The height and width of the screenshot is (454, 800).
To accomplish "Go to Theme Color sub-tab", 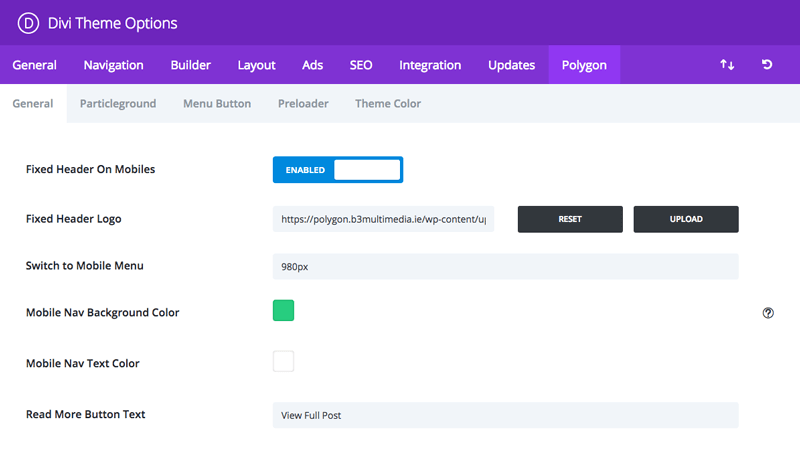I will pyautogui.click(x=388, y=104).
